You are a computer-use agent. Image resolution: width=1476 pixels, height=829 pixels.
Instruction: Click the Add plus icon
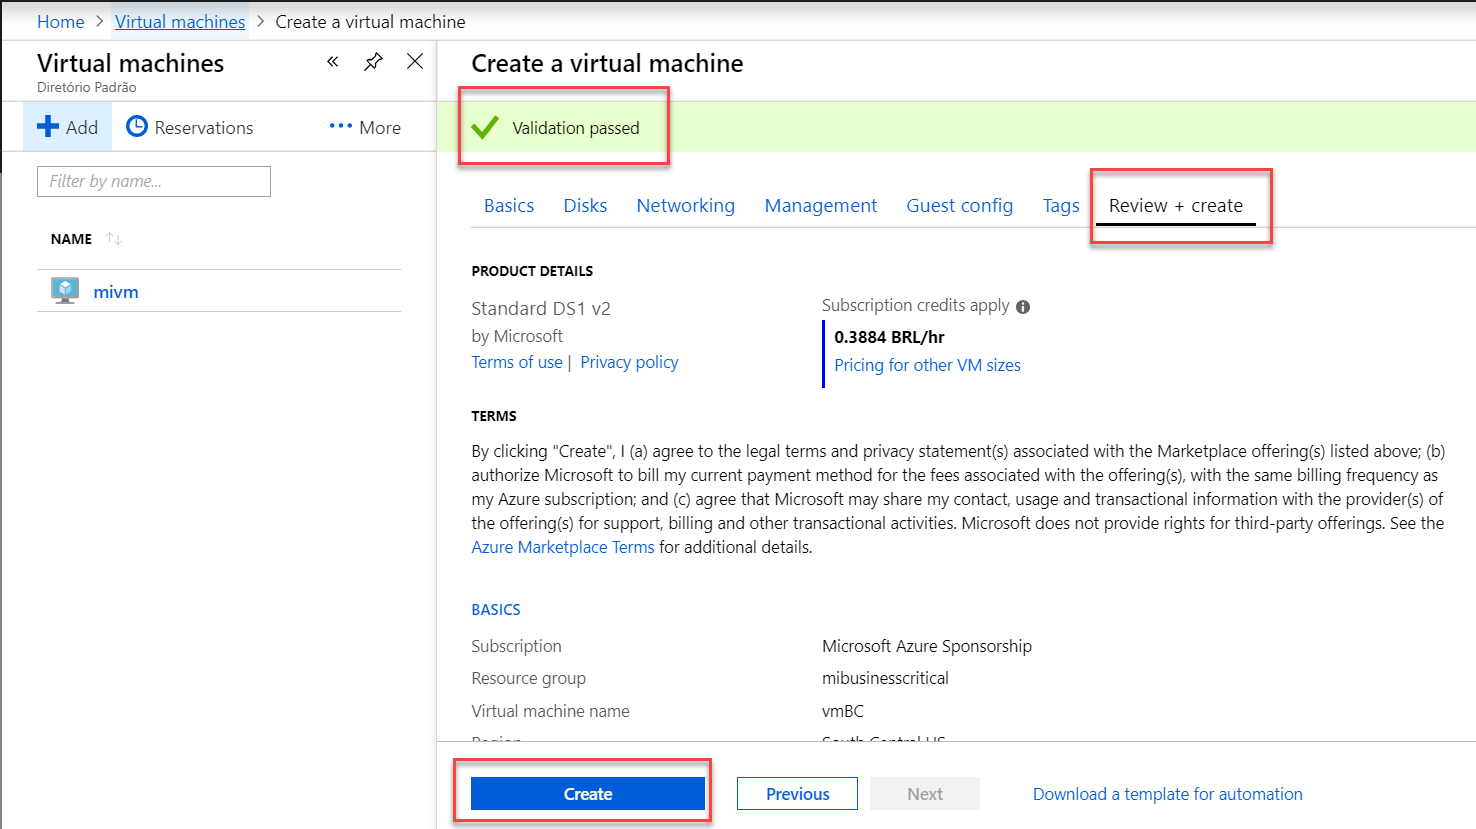[48, 127]
